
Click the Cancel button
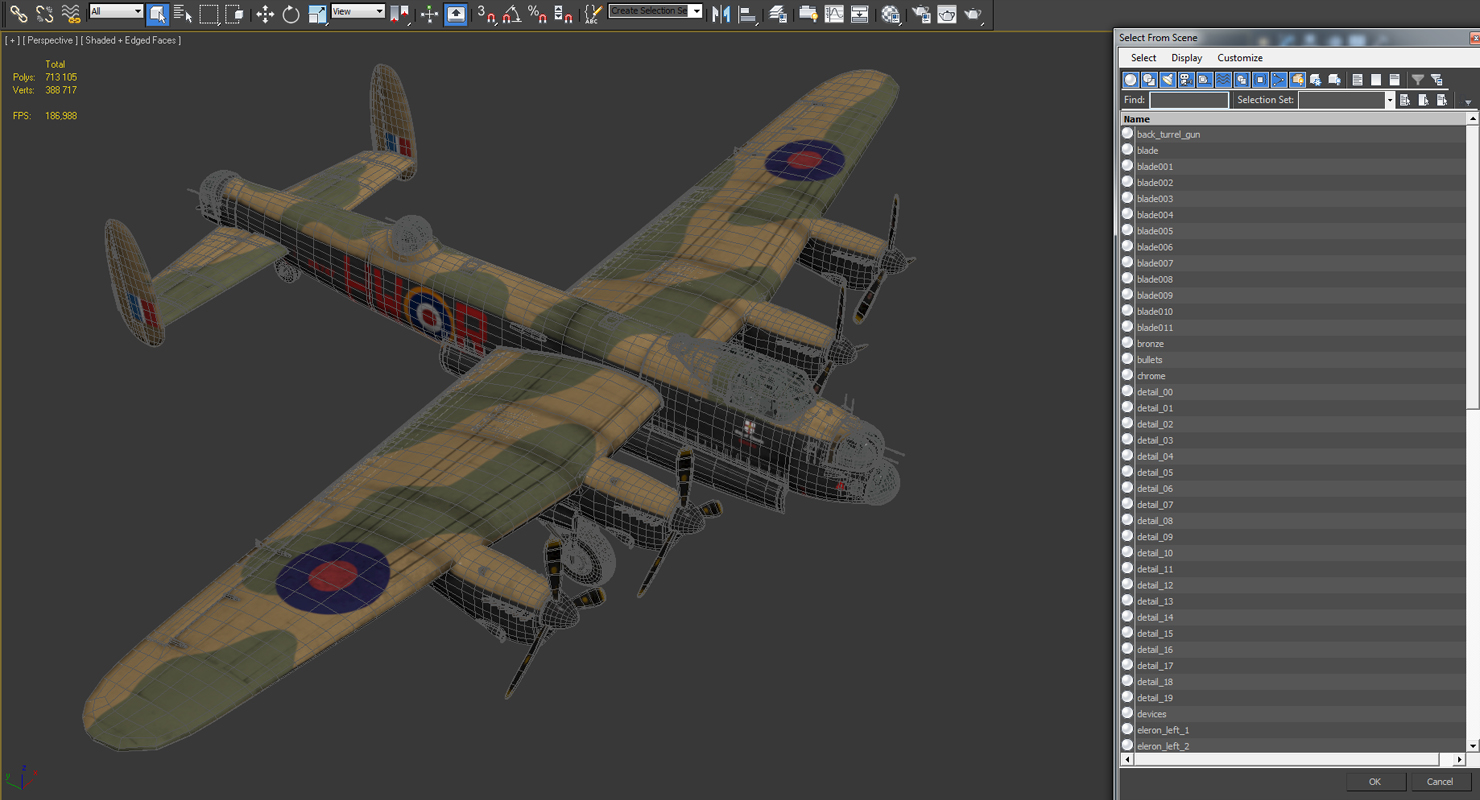point(1440,782)
